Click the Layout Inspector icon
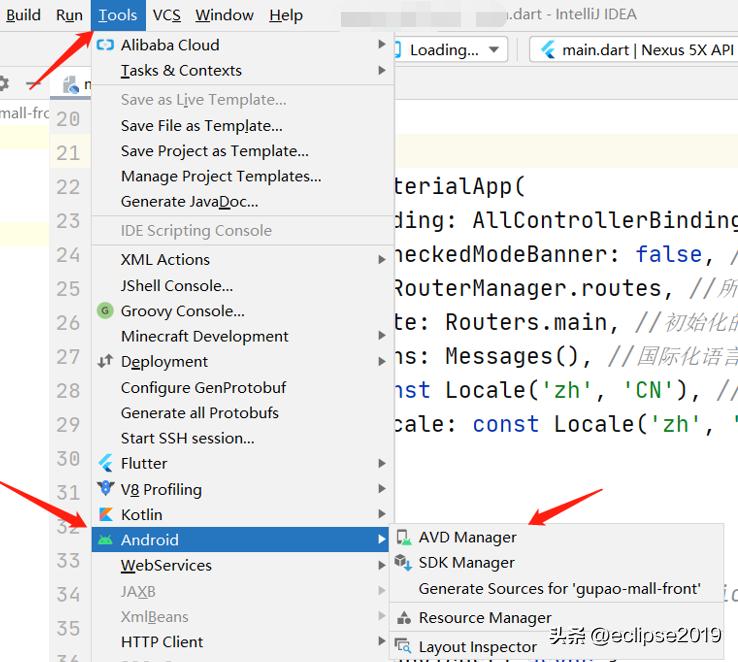This screenshot has height=662, width=738. pyautogui.click(x=403, y=646)
